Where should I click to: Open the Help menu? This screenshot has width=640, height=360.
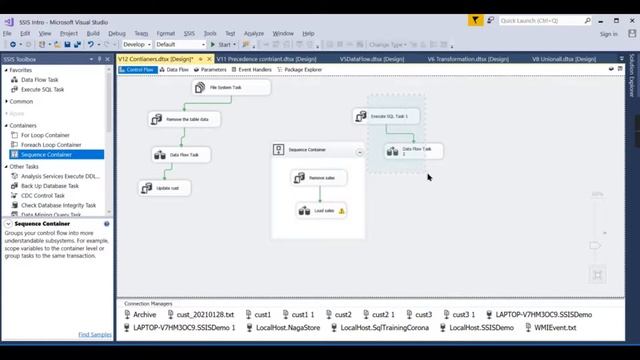tap(308, 33)
